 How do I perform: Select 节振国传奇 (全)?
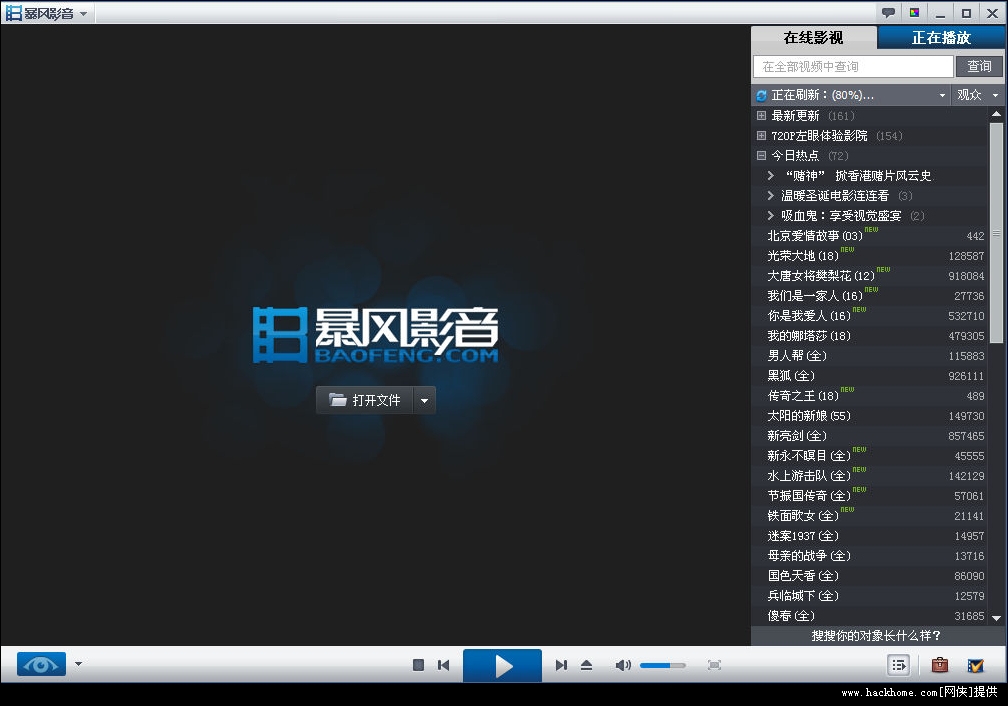click(869, 496)
